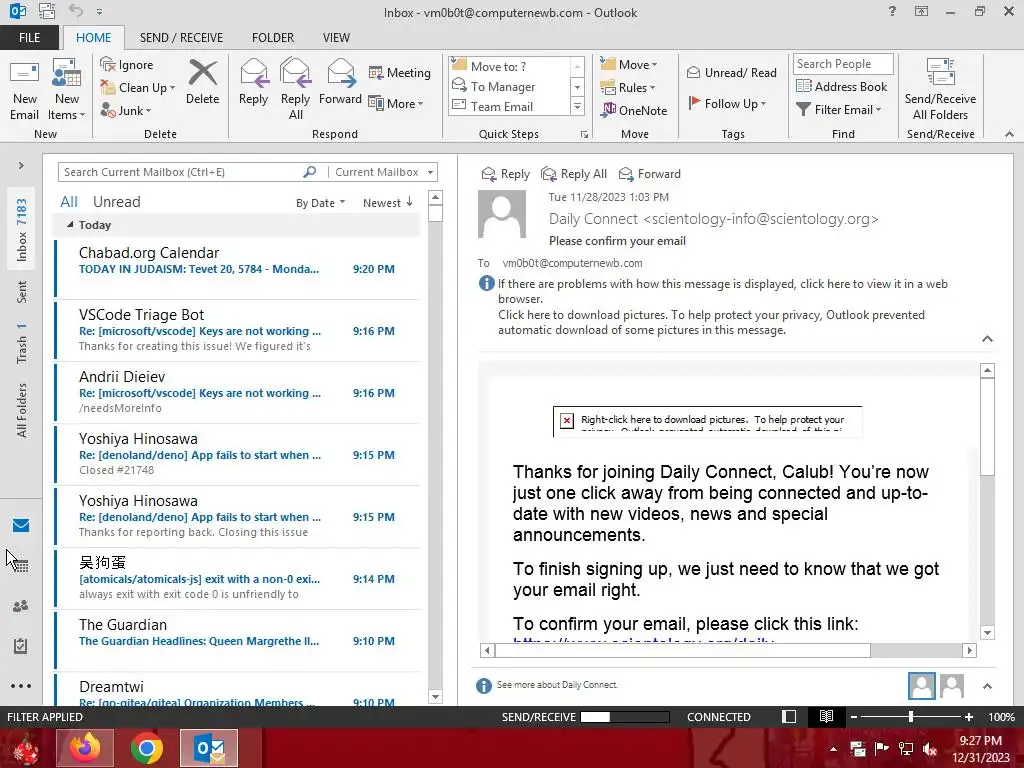Click the zoom slider handle
Screen dimensions: 1024x768
click(x=911, y=716)
